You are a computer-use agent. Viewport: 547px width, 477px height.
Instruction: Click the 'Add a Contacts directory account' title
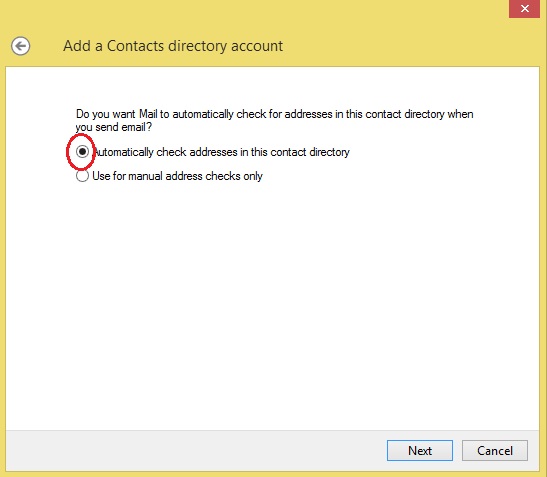pyautogui.click(x=173, y=46)
